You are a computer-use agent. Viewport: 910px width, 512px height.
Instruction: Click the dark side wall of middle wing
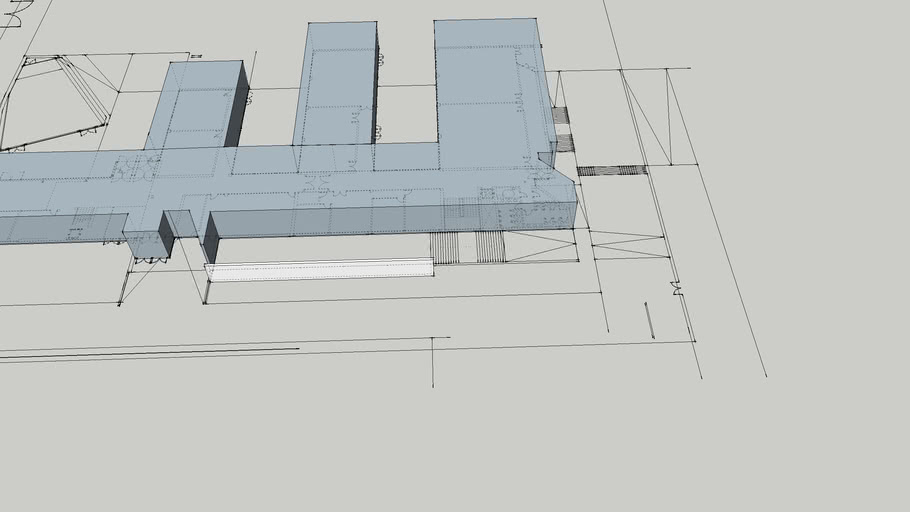[x=377, y=90]
